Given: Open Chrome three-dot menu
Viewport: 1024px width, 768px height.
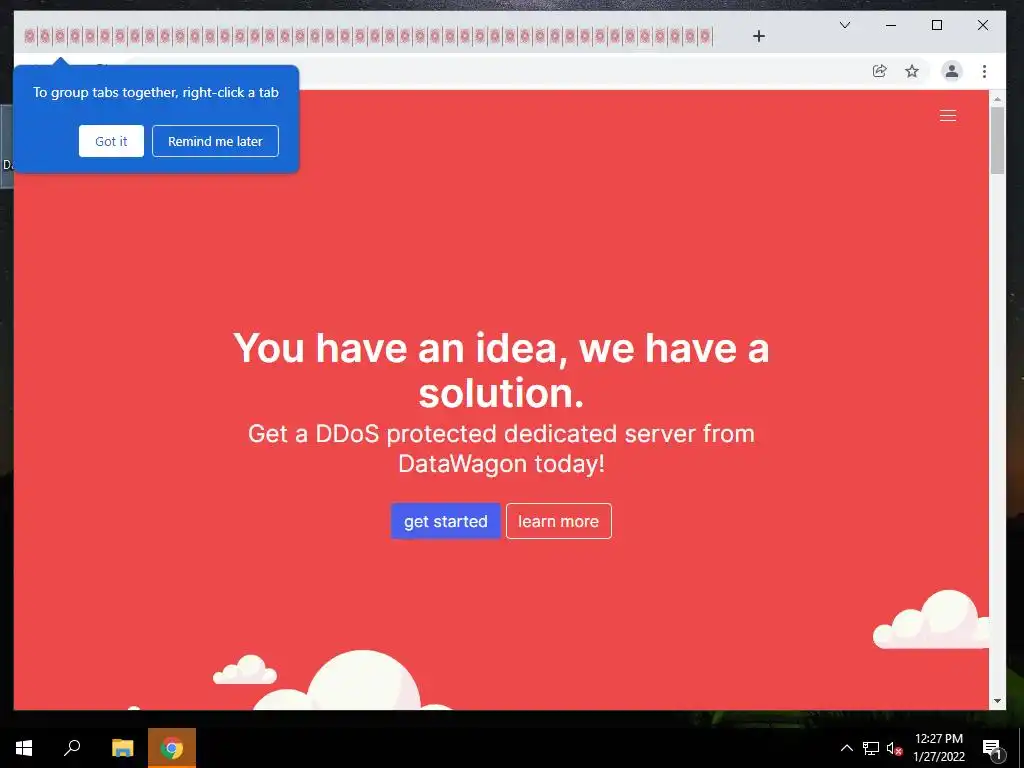Looking at the screenshot, I should pyautogui.click(x=984, y=71).
